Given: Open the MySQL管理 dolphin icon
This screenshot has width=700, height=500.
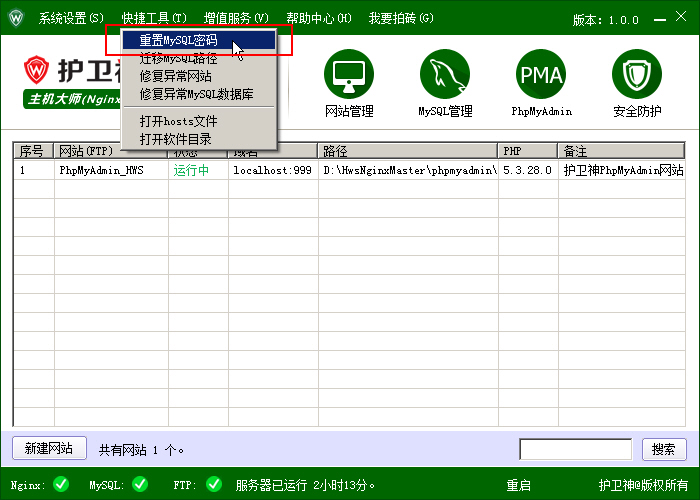Looking at the screenshot, I should coord(445,74).
